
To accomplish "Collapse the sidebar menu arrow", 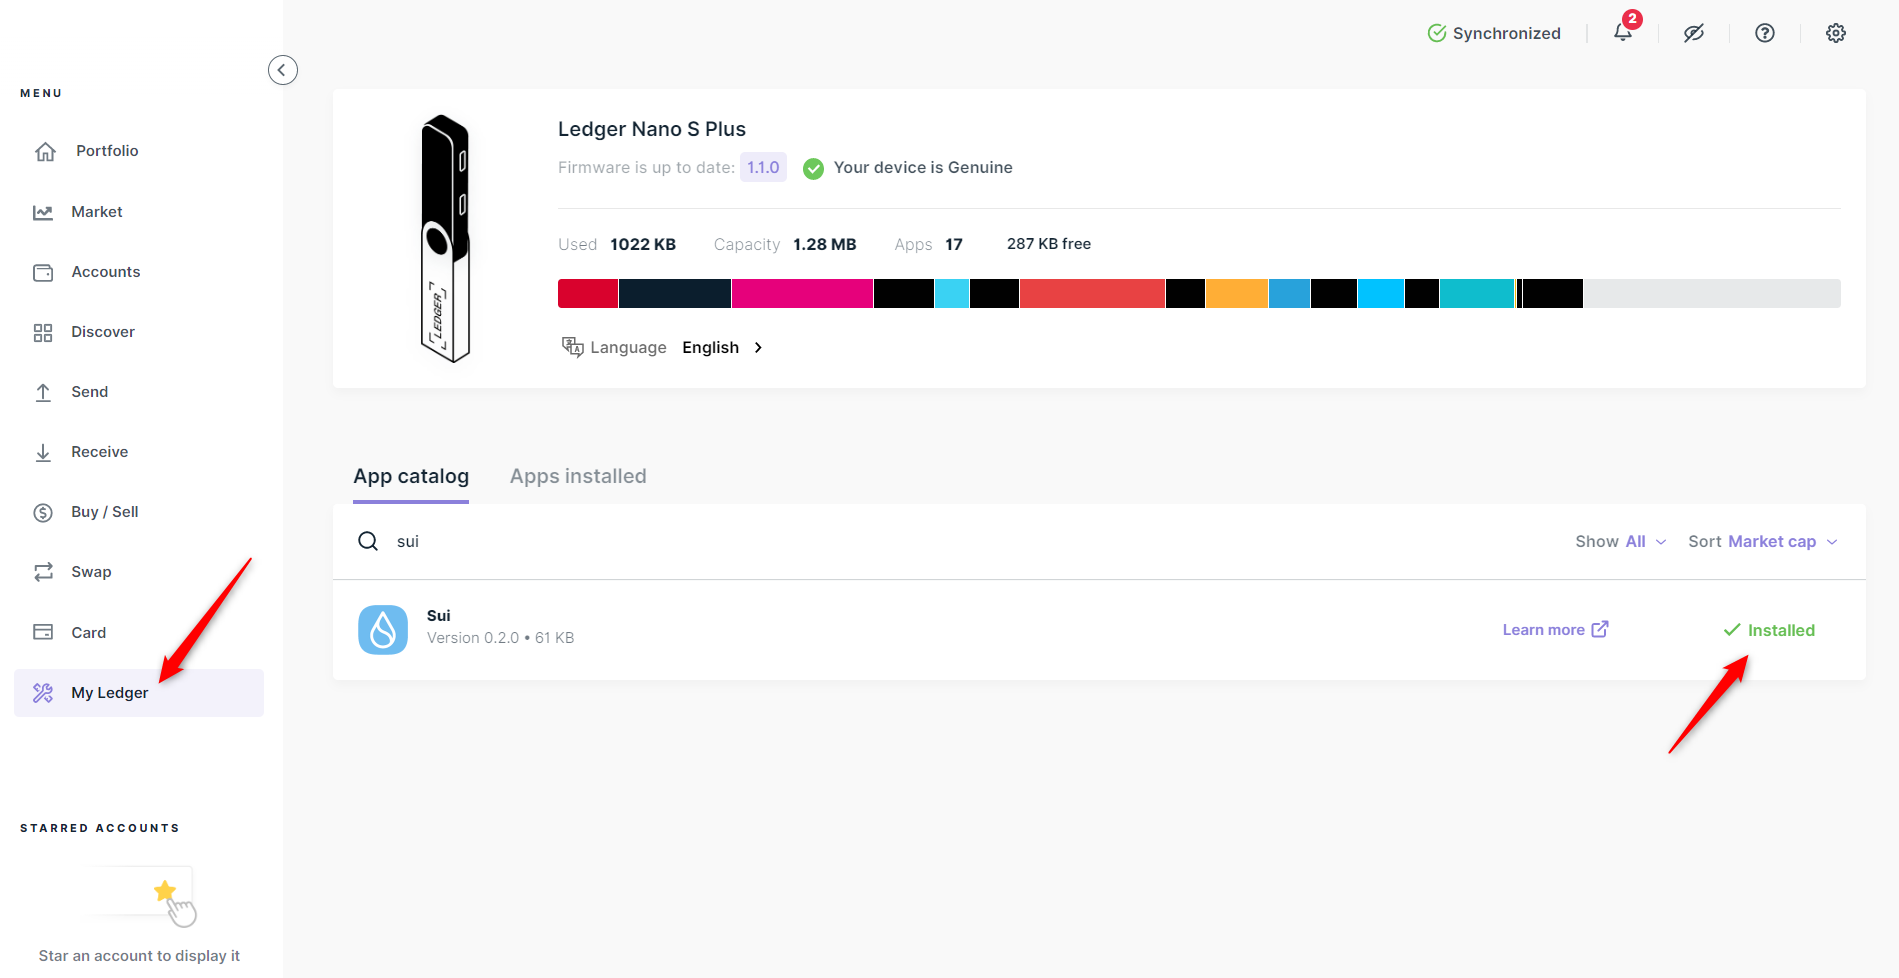I will tap(283, 70).
